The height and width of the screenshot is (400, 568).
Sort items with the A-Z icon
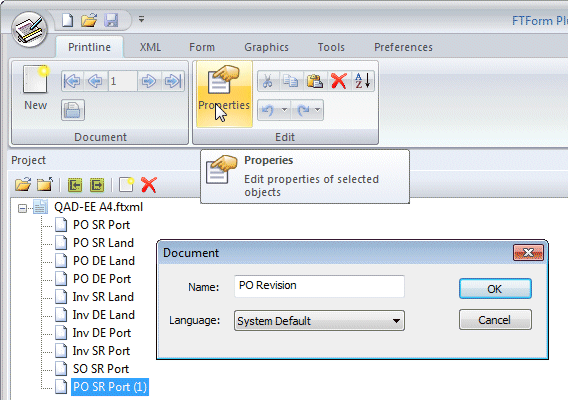click(363, 81)
